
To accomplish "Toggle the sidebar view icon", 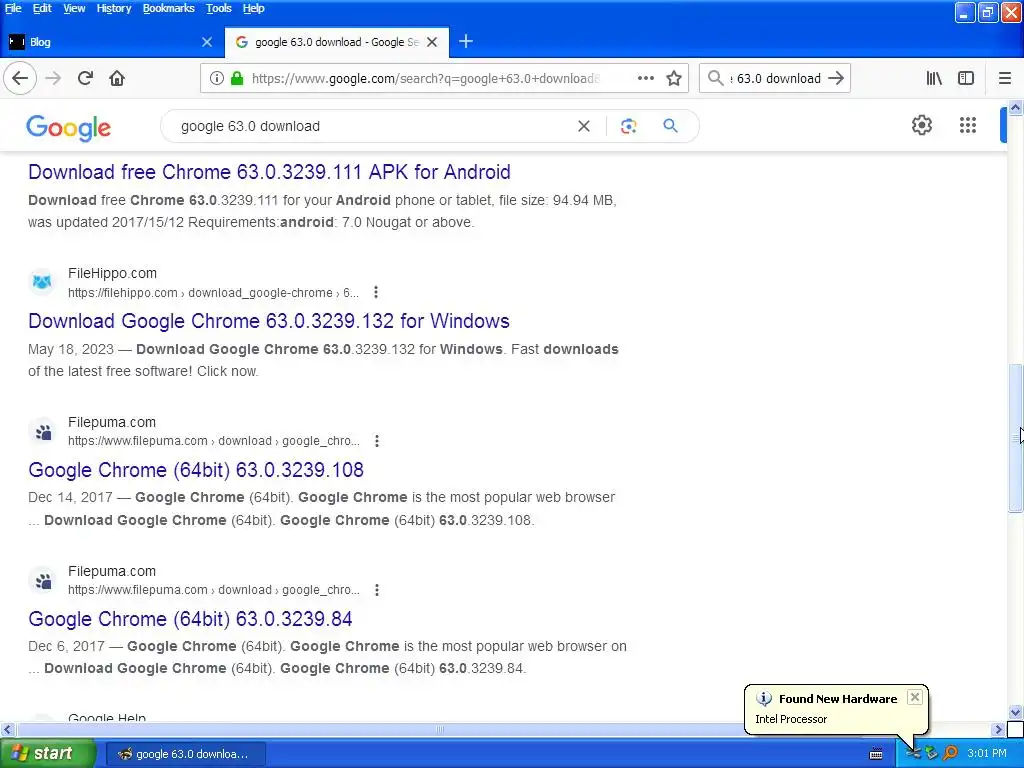I will point(966,78).
